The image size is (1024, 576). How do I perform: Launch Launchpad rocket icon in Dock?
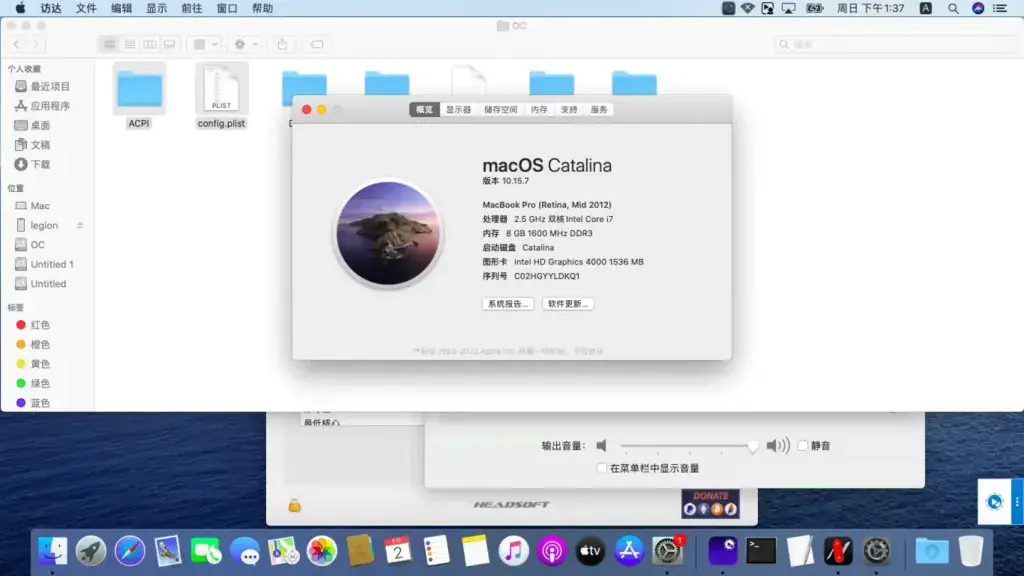(91, 551)
